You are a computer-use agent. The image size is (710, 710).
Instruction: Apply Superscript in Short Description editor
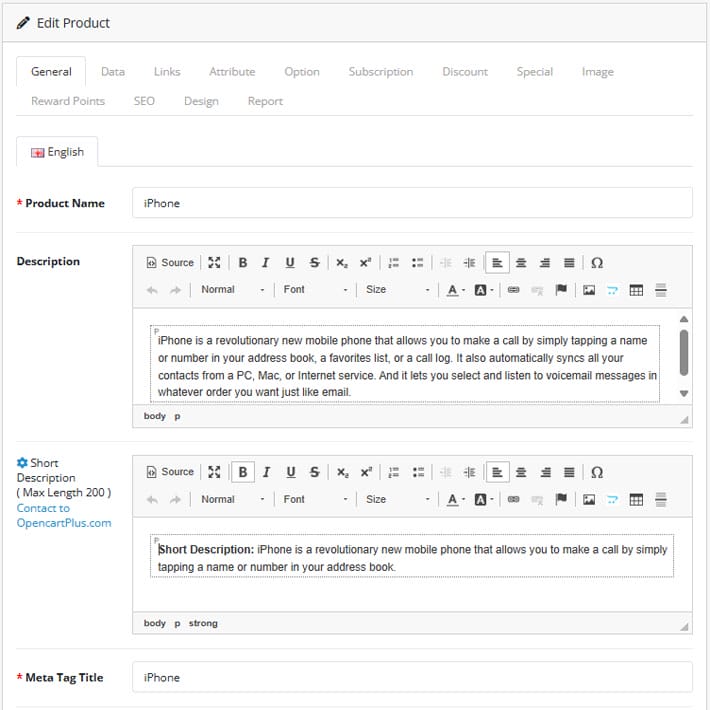pyautogui.click(x=366, y=472)
